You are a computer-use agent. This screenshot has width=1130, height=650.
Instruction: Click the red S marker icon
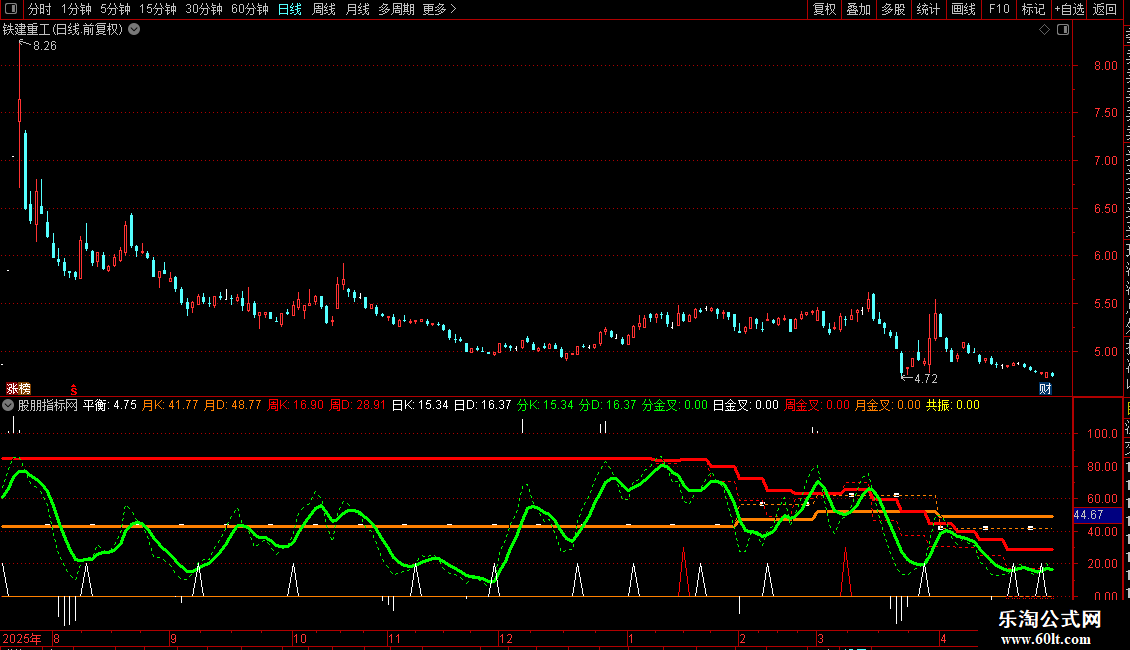click(74, 390)
